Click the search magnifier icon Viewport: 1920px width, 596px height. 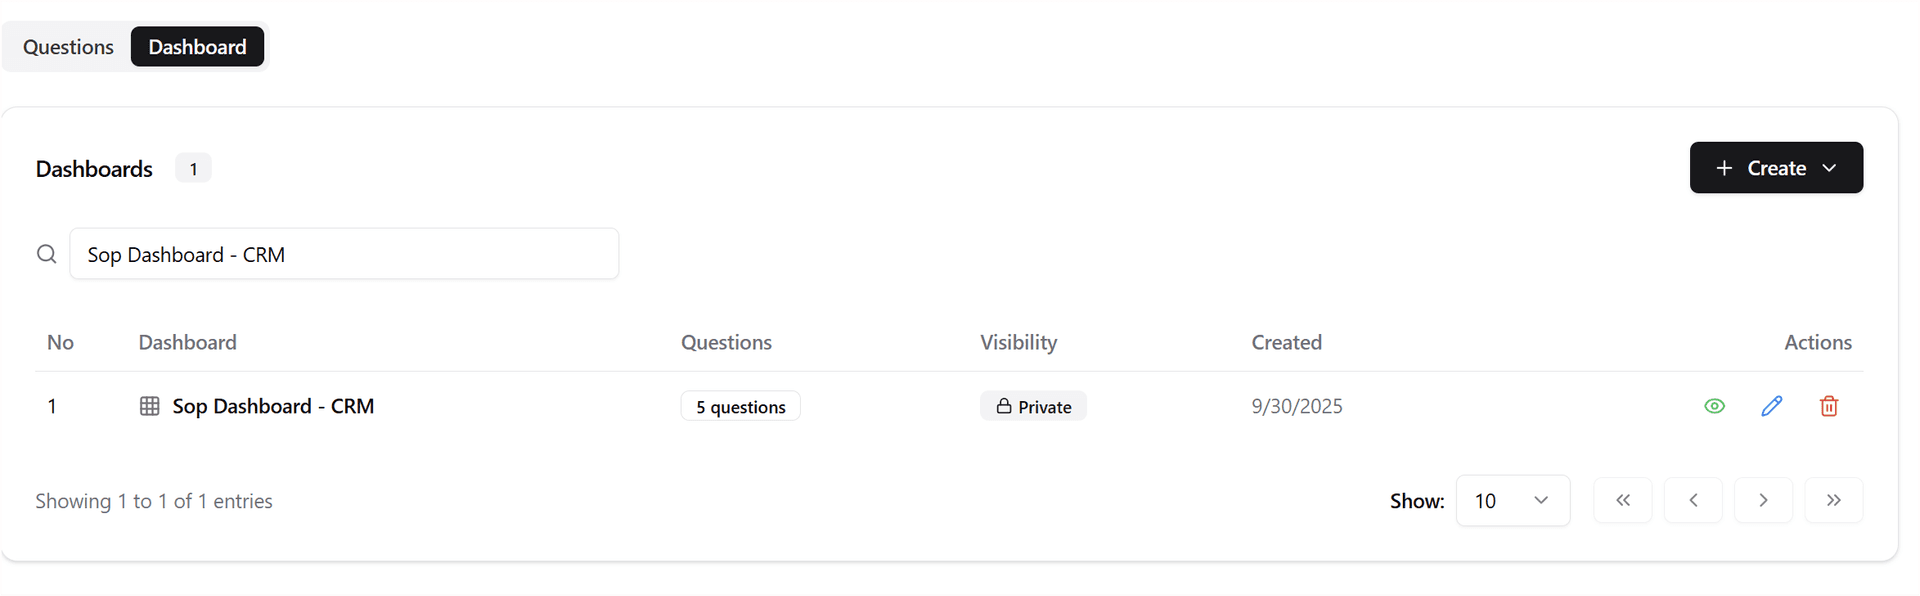(46, 254)
